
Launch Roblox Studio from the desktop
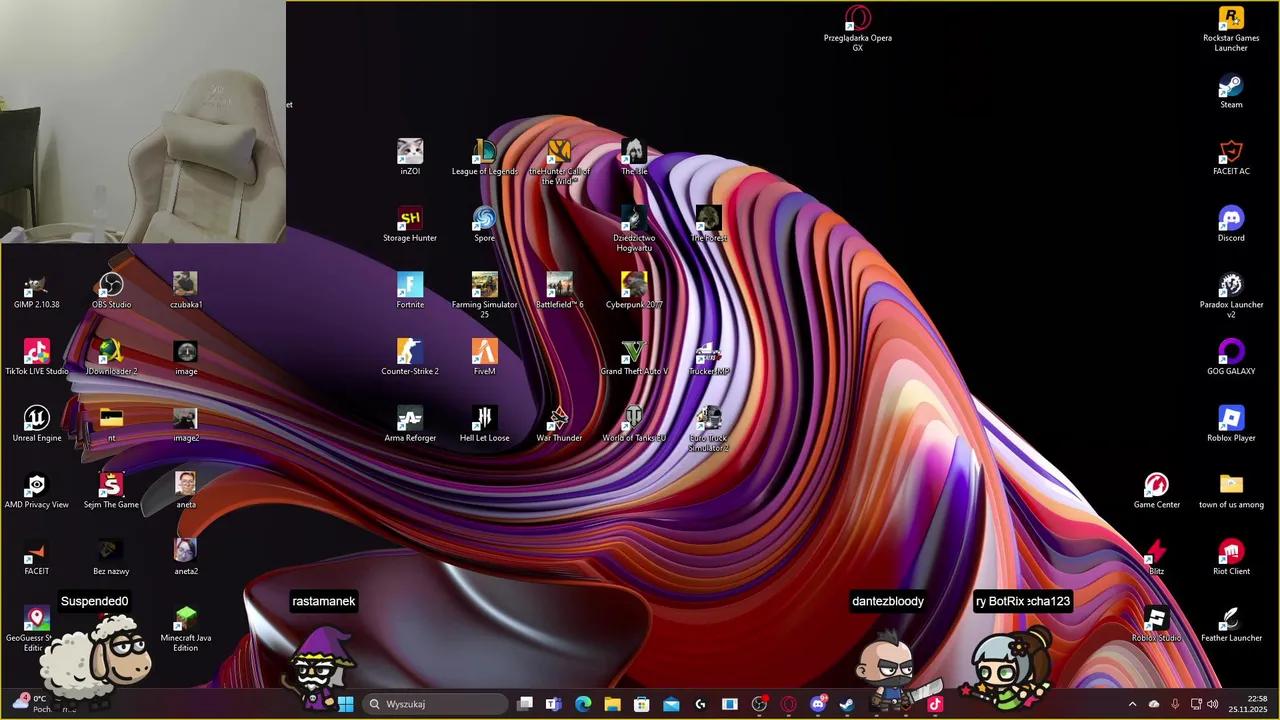tap(1157, 624)
